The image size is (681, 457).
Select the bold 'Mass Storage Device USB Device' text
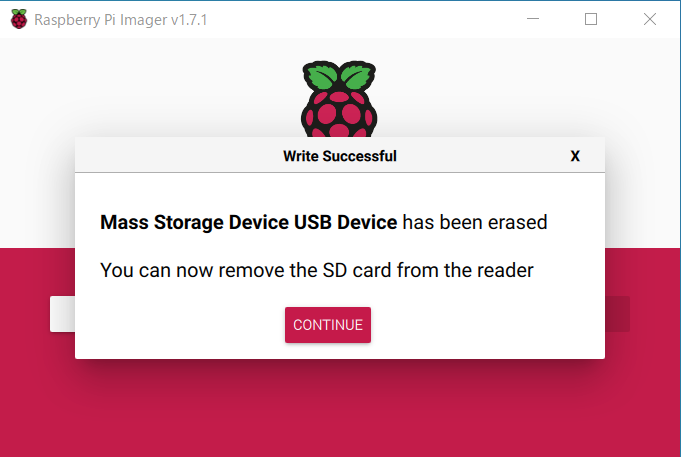click(x=248, y=222)
